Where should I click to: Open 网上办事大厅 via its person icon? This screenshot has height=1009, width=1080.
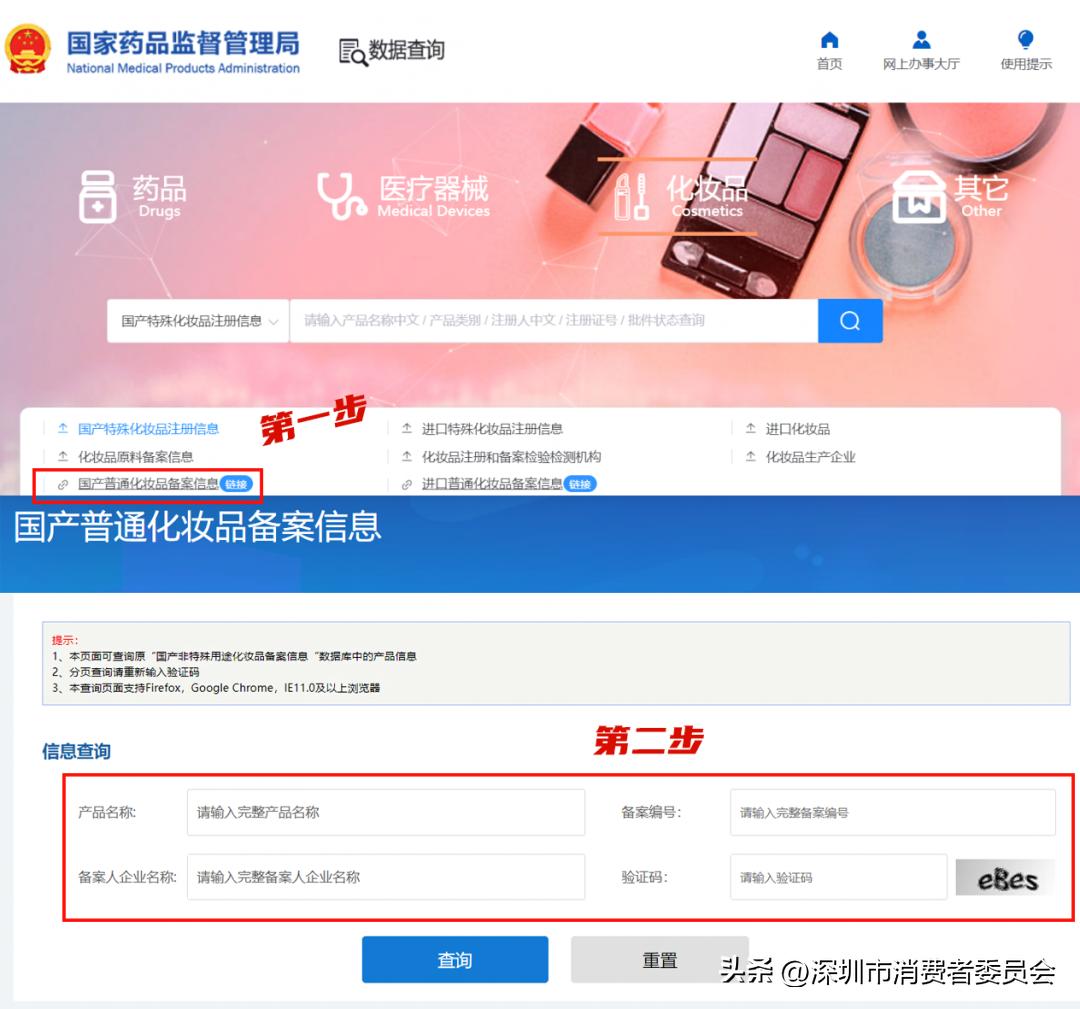coord(920,40)
